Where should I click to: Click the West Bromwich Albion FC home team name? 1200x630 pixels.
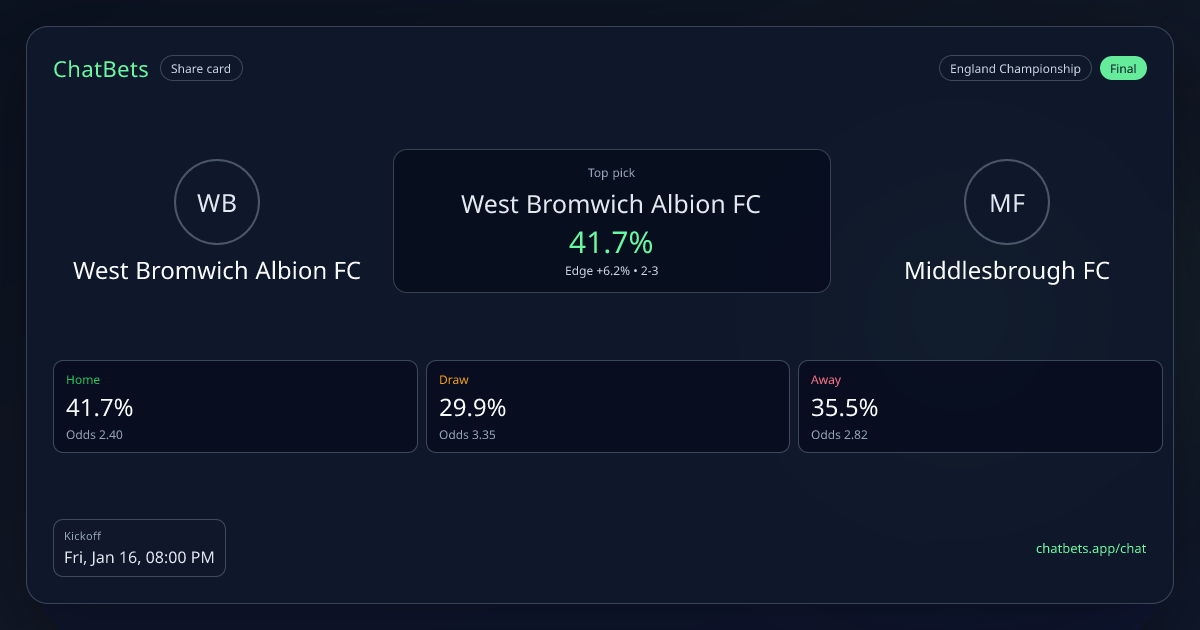[x=217, y=271]
